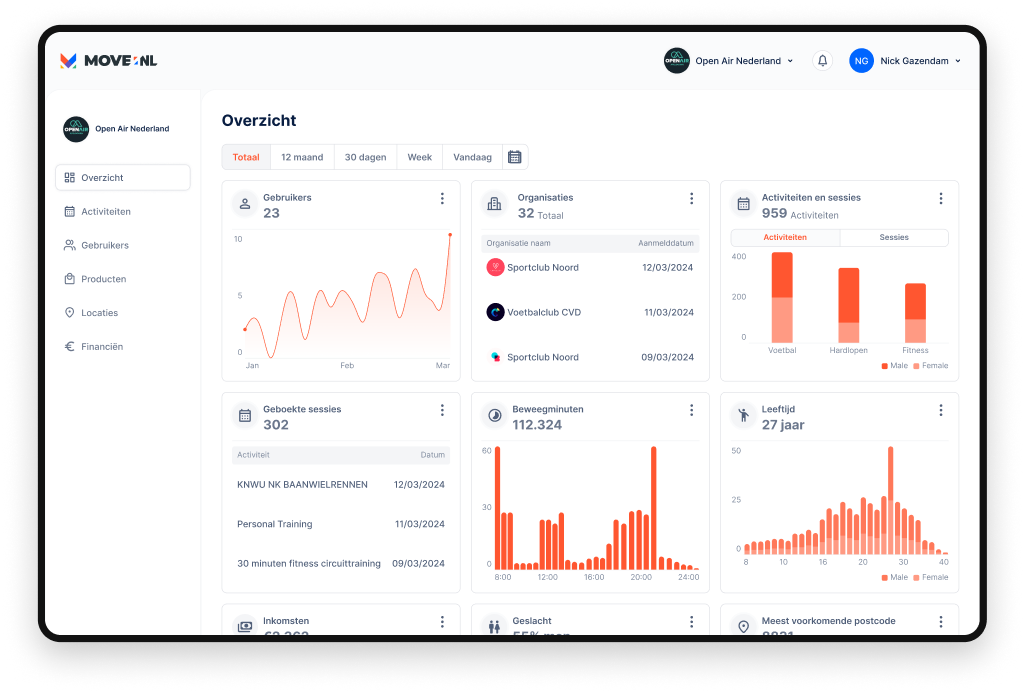
Task: Open Beweegminuten card options menu
Action: tap(691, 410)
